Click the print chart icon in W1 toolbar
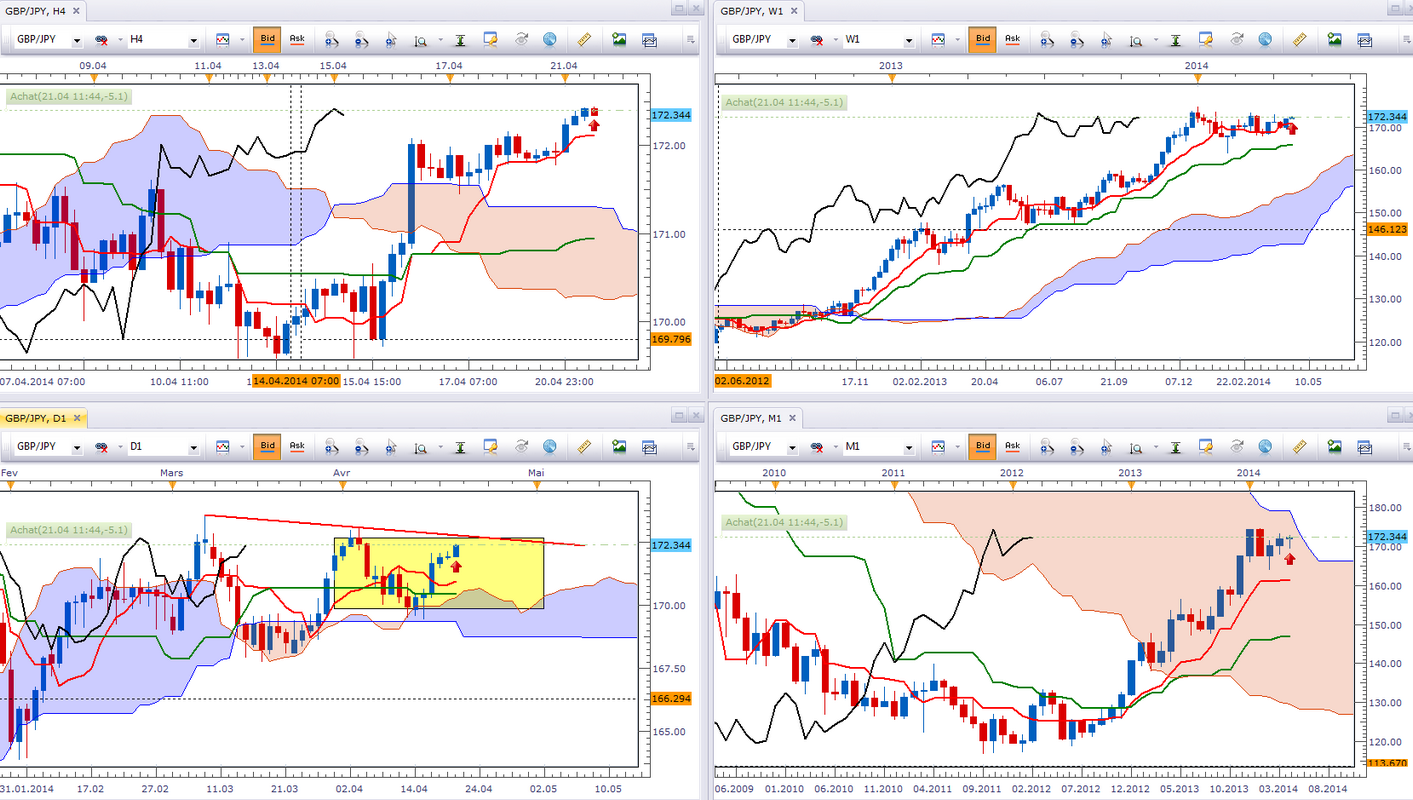Viewport: 1413px width, 800px height. (1364, 40)
